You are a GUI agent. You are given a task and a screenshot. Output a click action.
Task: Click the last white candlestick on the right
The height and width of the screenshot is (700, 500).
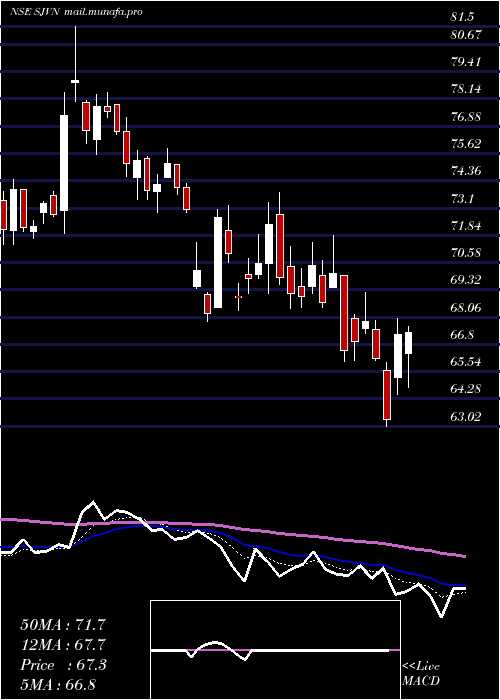pyautogui.click(x=408, y=343)
